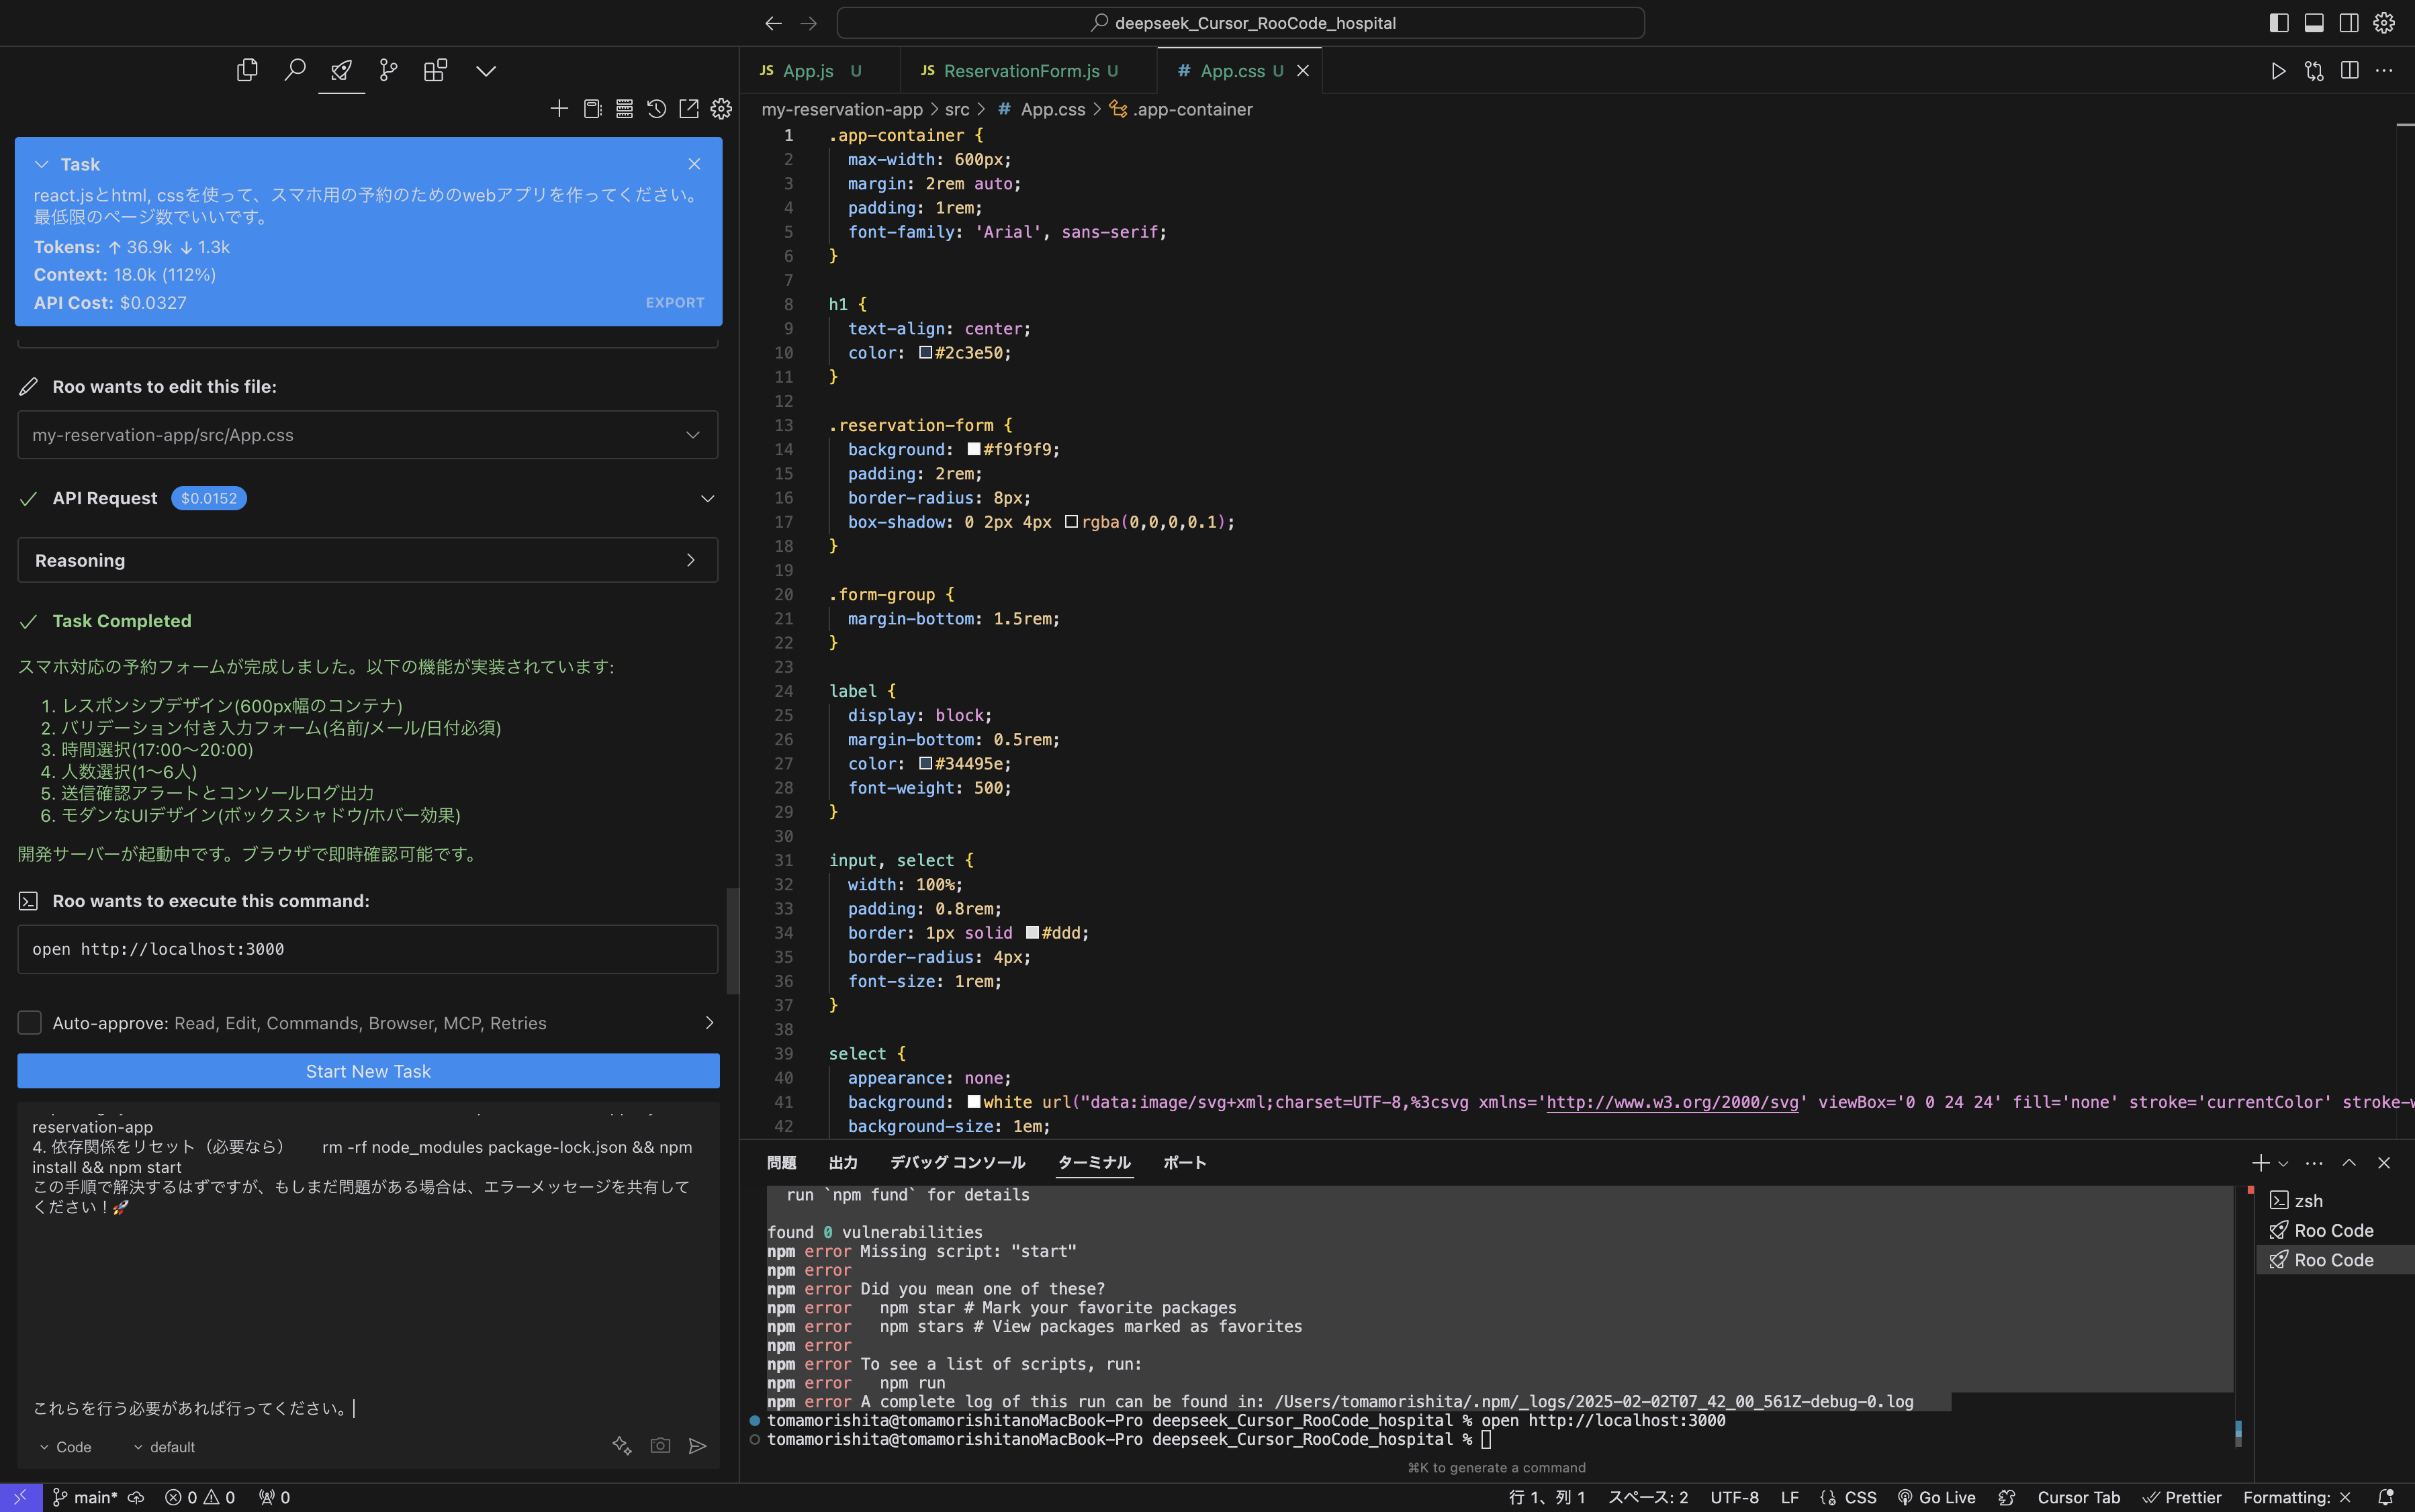The width and height of the screenshot is (2415, 1512).
Task: Open the Code mode dropdown
Action: coord(66,1447)
